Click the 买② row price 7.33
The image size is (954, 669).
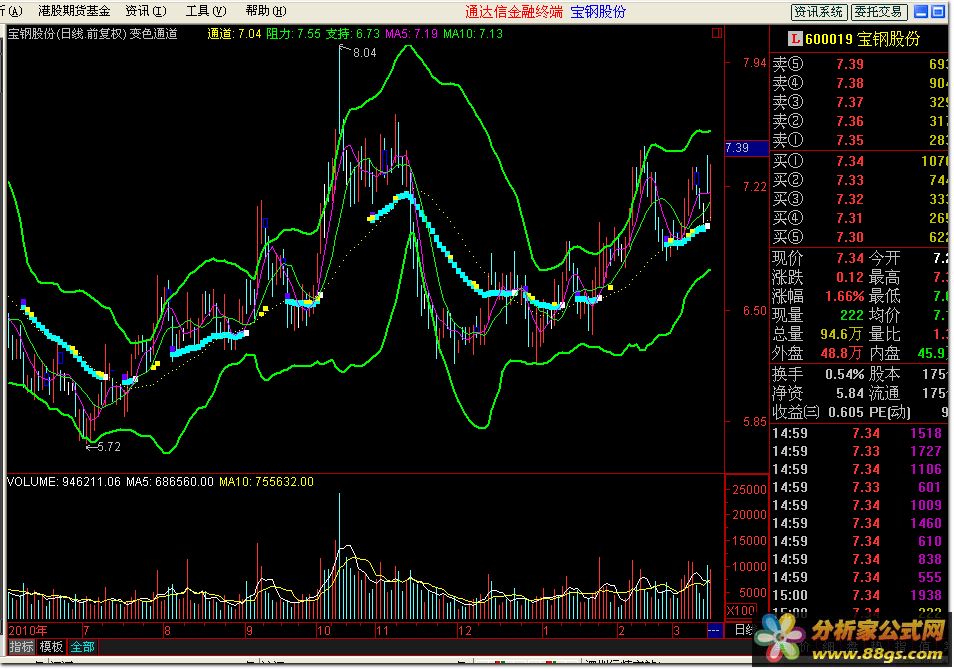point(850,180)
